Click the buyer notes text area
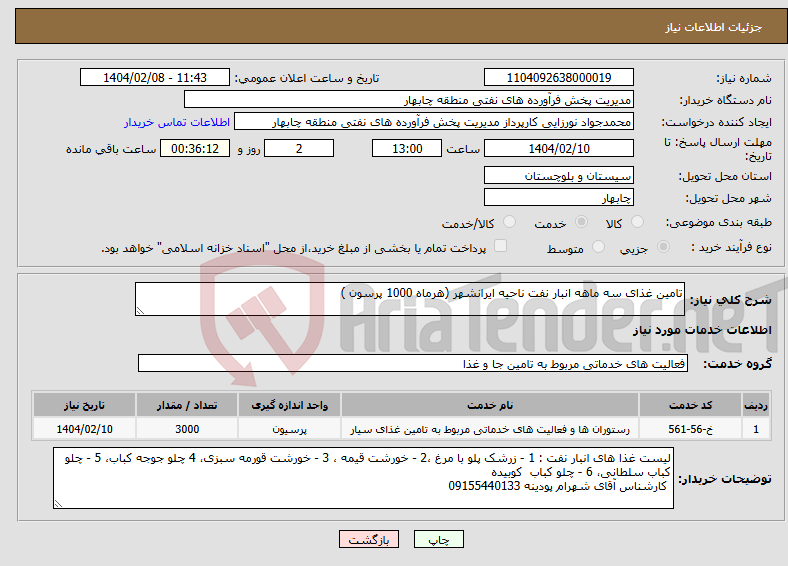The width and height of the screenshot is (788, 566). point(363,478)
